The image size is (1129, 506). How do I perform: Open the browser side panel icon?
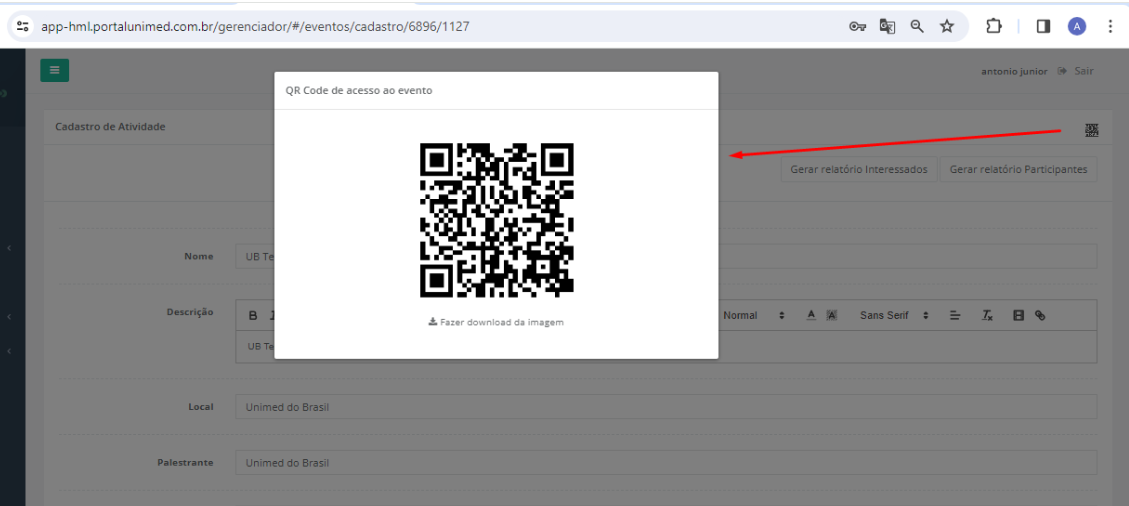1043,27
